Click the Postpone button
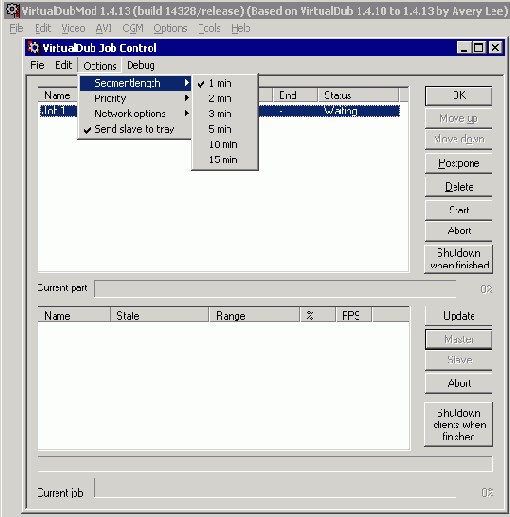This screenshot has width=510, height=517. tap(459, 163)
